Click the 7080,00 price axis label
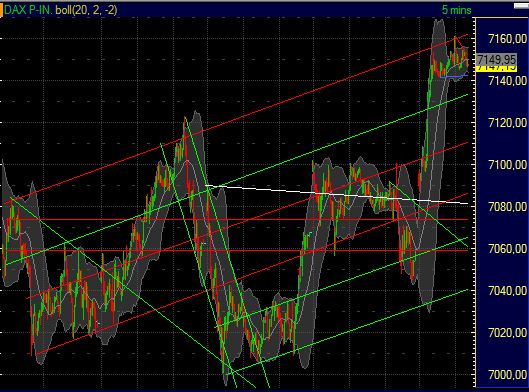 (507, 206)
